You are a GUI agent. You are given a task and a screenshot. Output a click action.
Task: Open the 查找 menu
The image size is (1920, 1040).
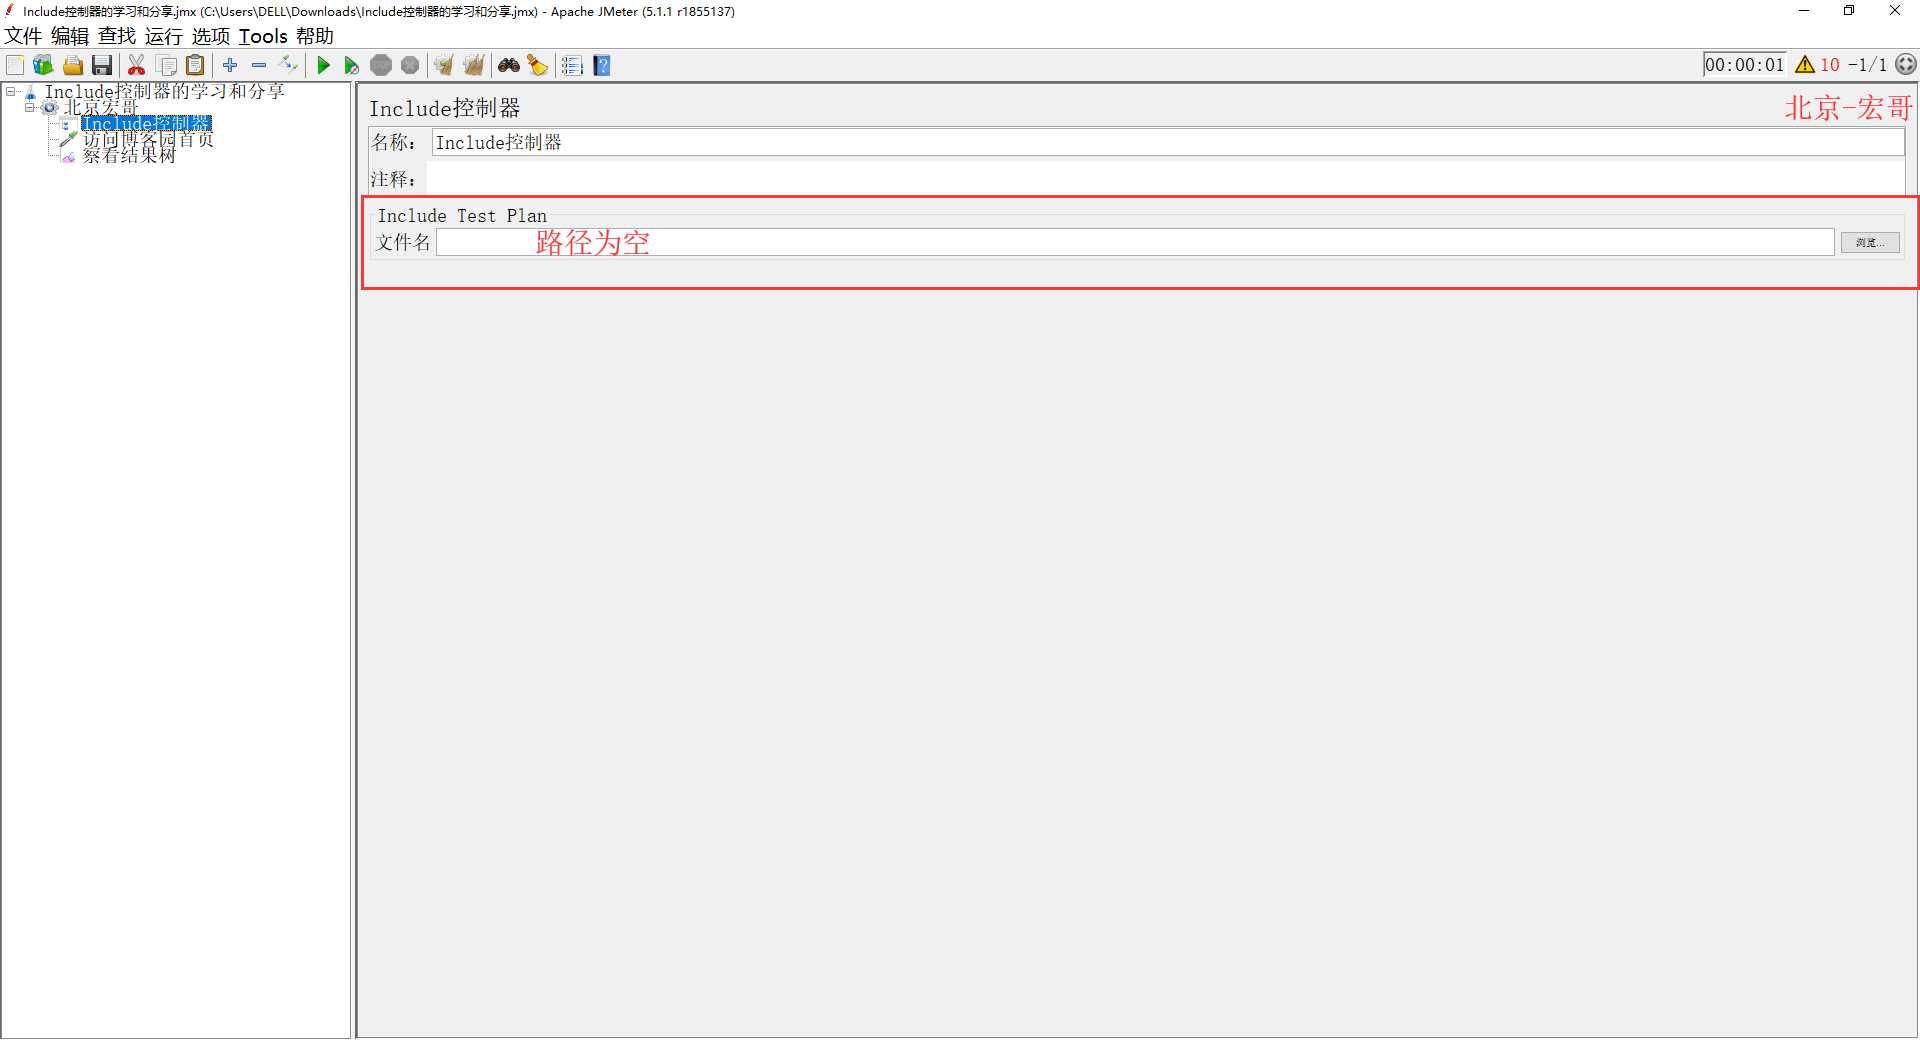pos(117,36)
